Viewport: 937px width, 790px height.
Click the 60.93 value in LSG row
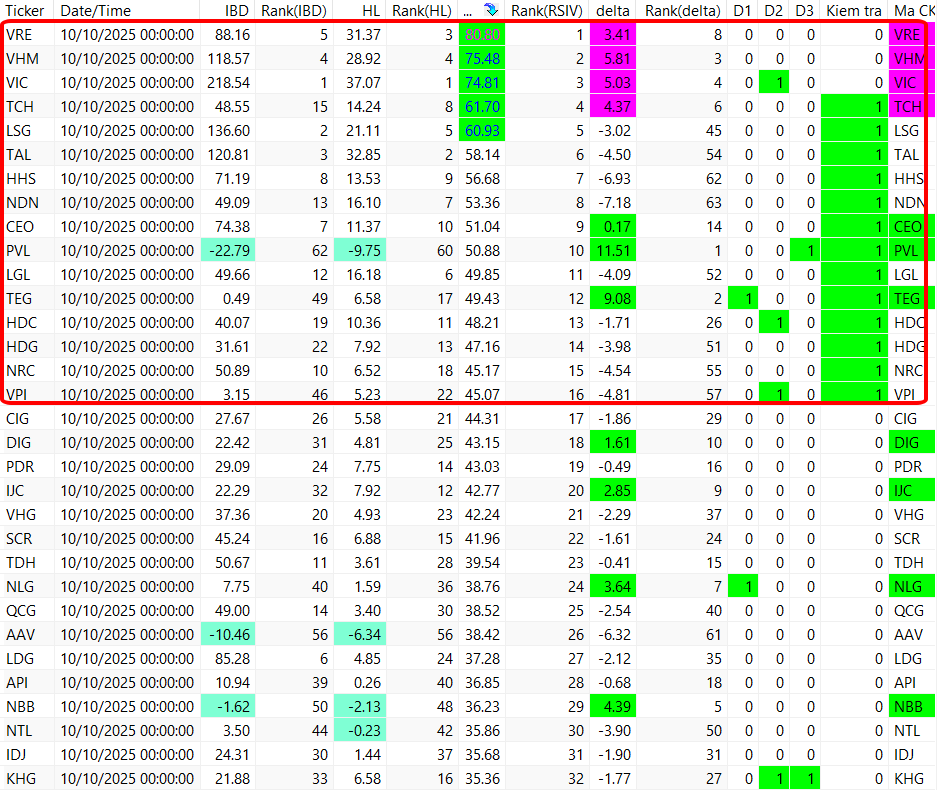tap(482, 130)
